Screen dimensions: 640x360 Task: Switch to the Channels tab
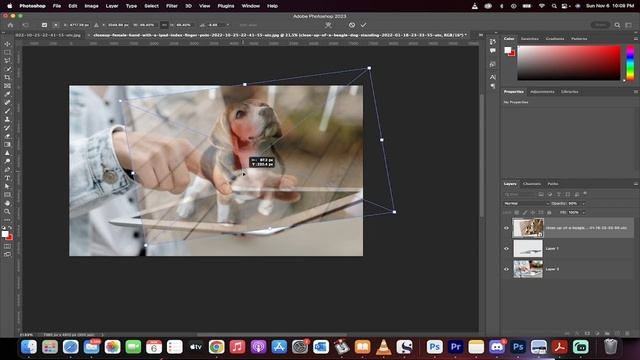[x=532, y=184]
